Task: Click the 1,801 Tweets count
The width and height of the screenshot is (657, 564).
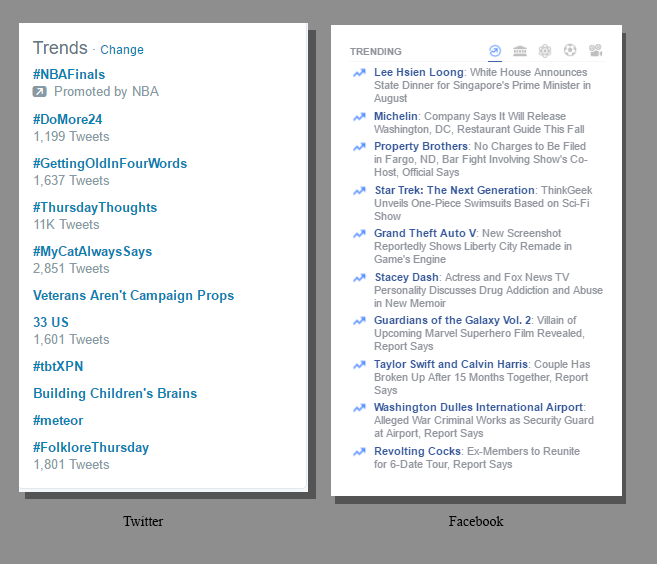Action: coord(71,465)
